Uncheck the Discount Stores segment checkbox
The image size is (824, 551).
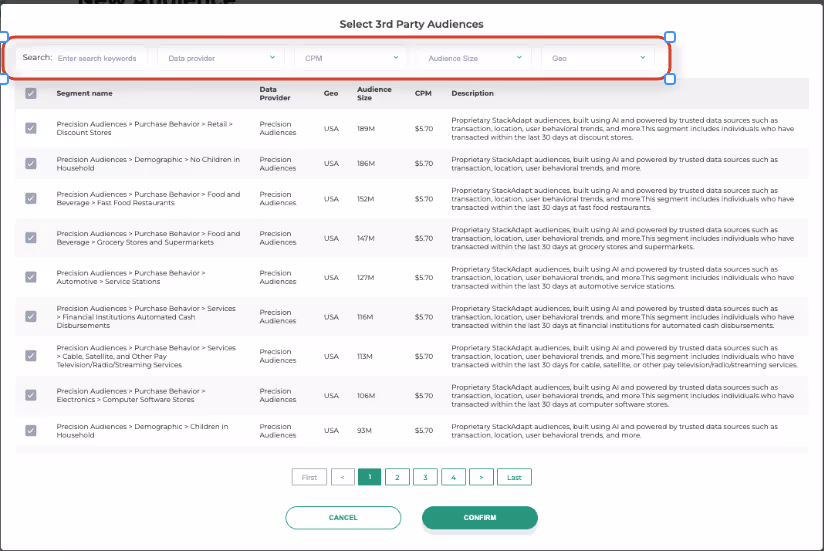[x=31, y=128]
